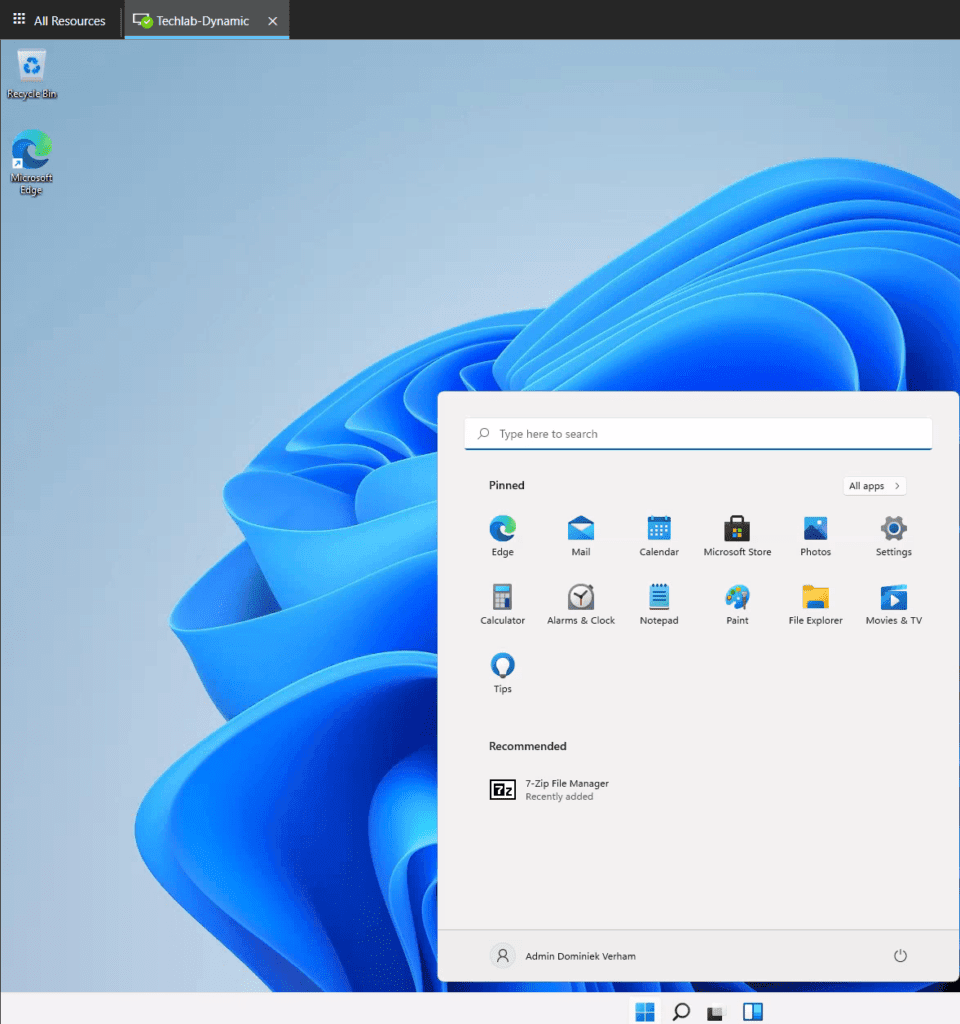Switch to the All Resources tab
This screenshot has width=960, height=1024.
click(x=59, y=20)
